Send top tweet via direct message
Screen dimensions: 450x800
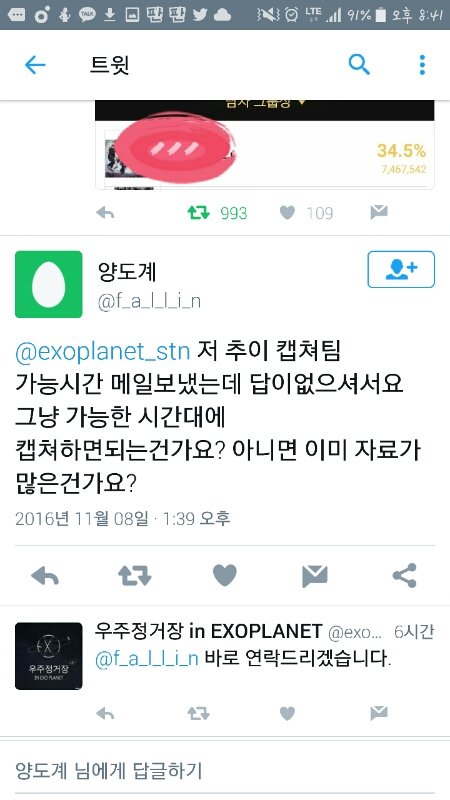(x=379, y=212)
